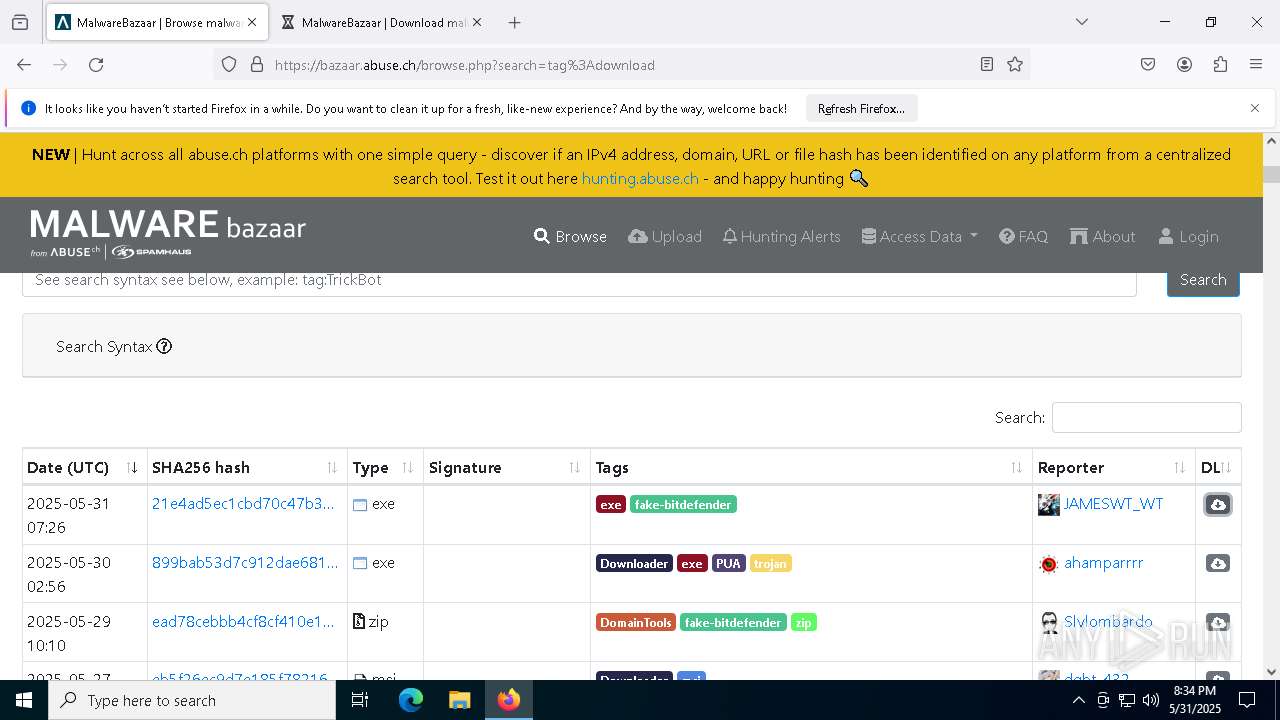Click the Downloader tag in ahamparrrr row
Viewport: 1280px width, 720px height.
click(x=634, y=564)
